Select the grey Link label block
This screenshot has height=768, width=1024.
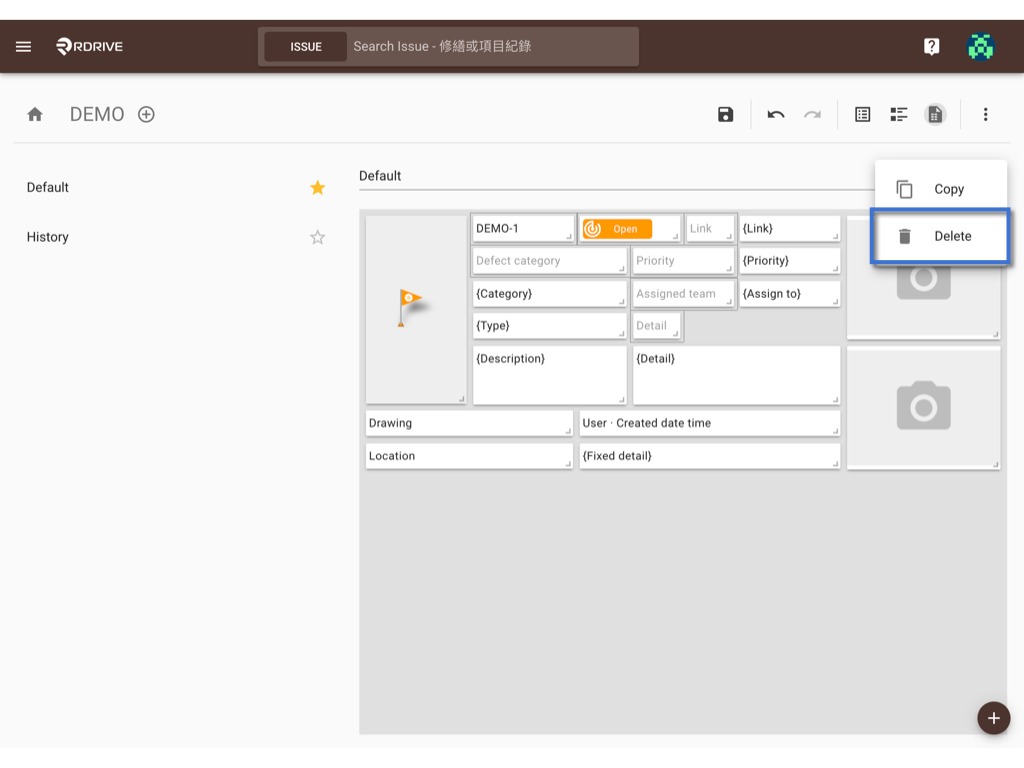coord(710,229)
